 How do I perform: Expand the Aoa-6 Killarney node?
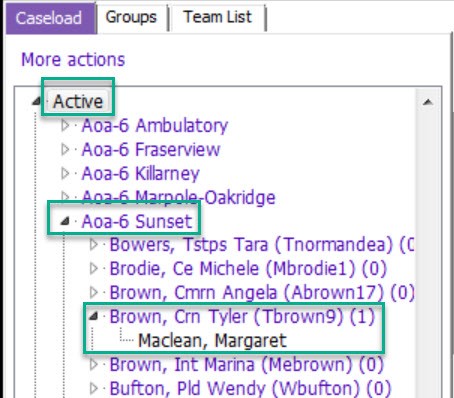65,174
